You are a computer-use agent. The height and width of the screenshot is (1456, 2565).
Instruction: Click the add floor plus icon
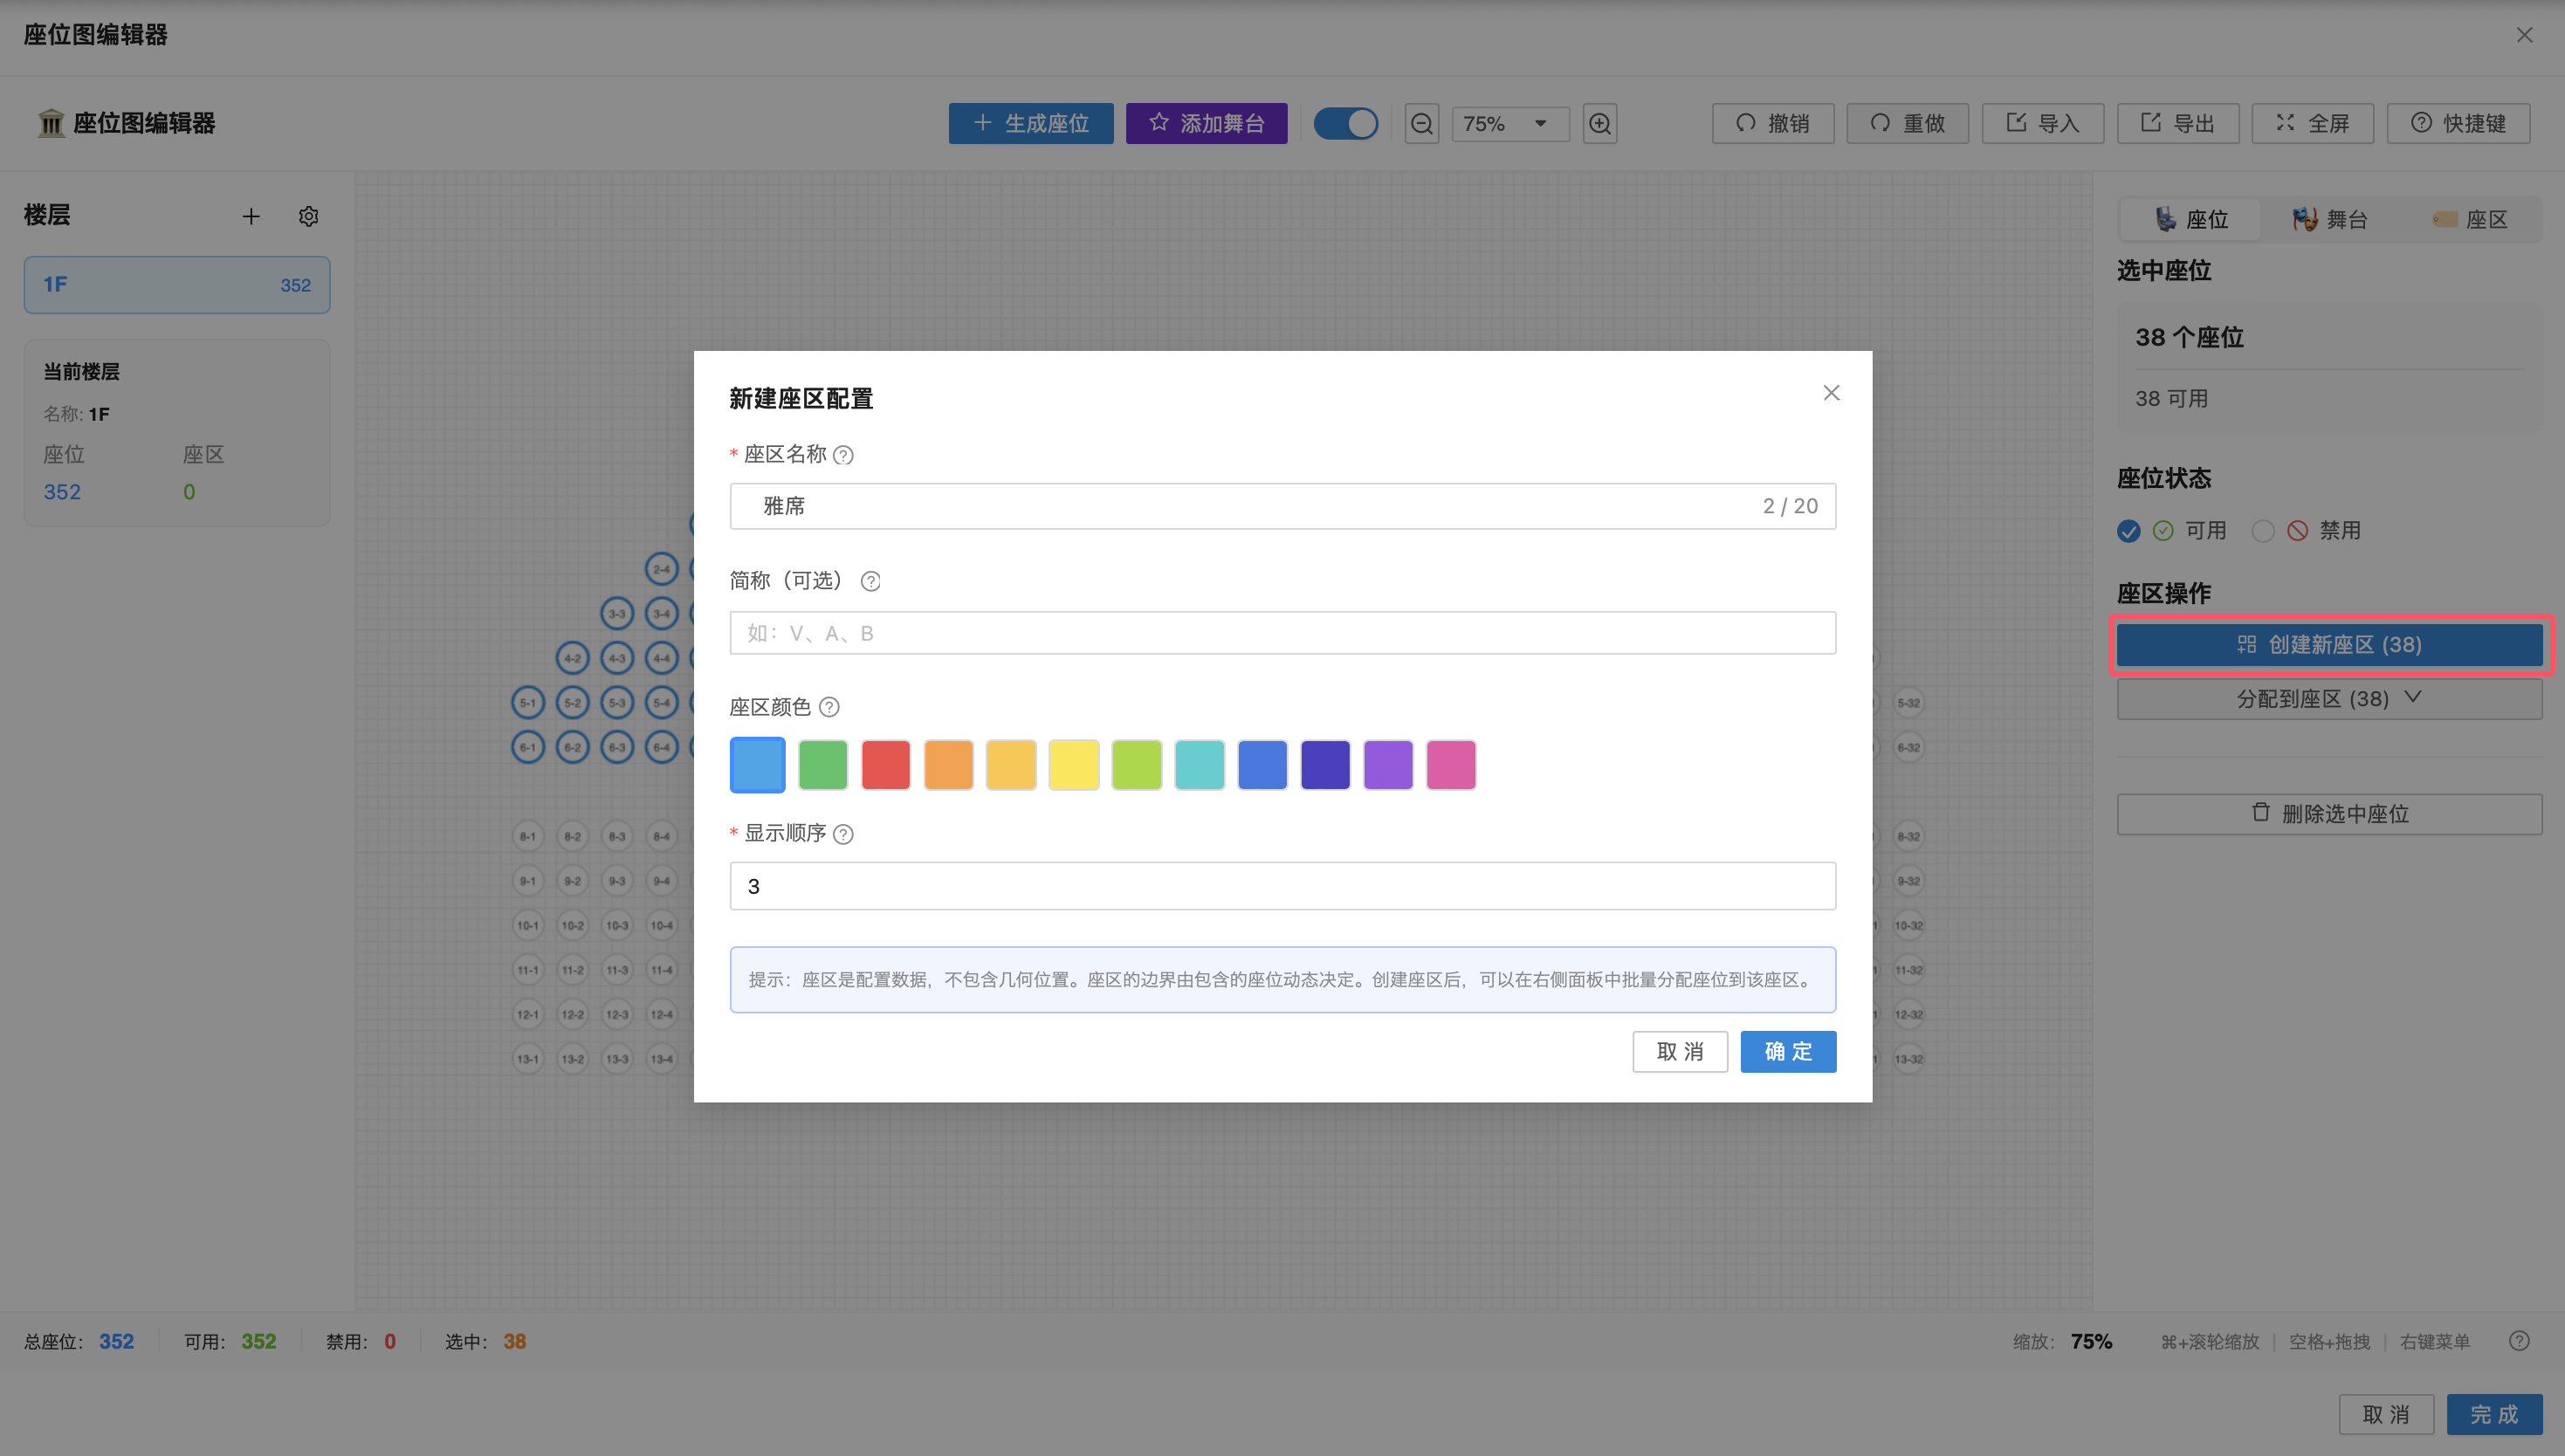click(x=251, y=216)
